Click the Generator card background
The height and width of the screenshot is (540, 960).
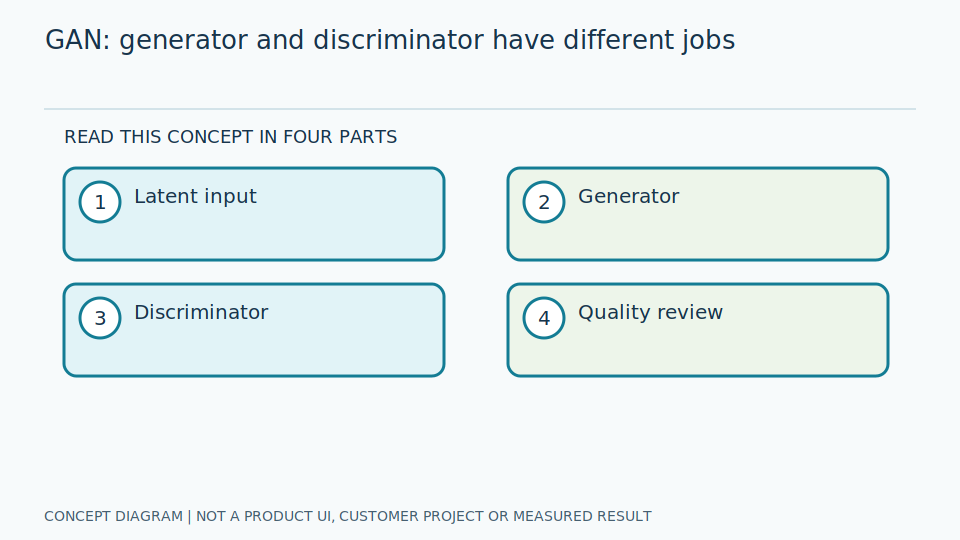[x=698, y=214]
